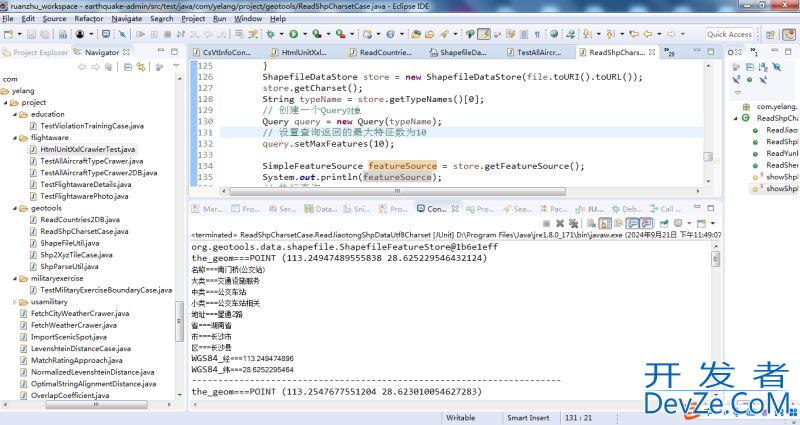The image size is (800, 425).
Task: Select the Java EE perspective icon
Action: (x=789, y=35)
